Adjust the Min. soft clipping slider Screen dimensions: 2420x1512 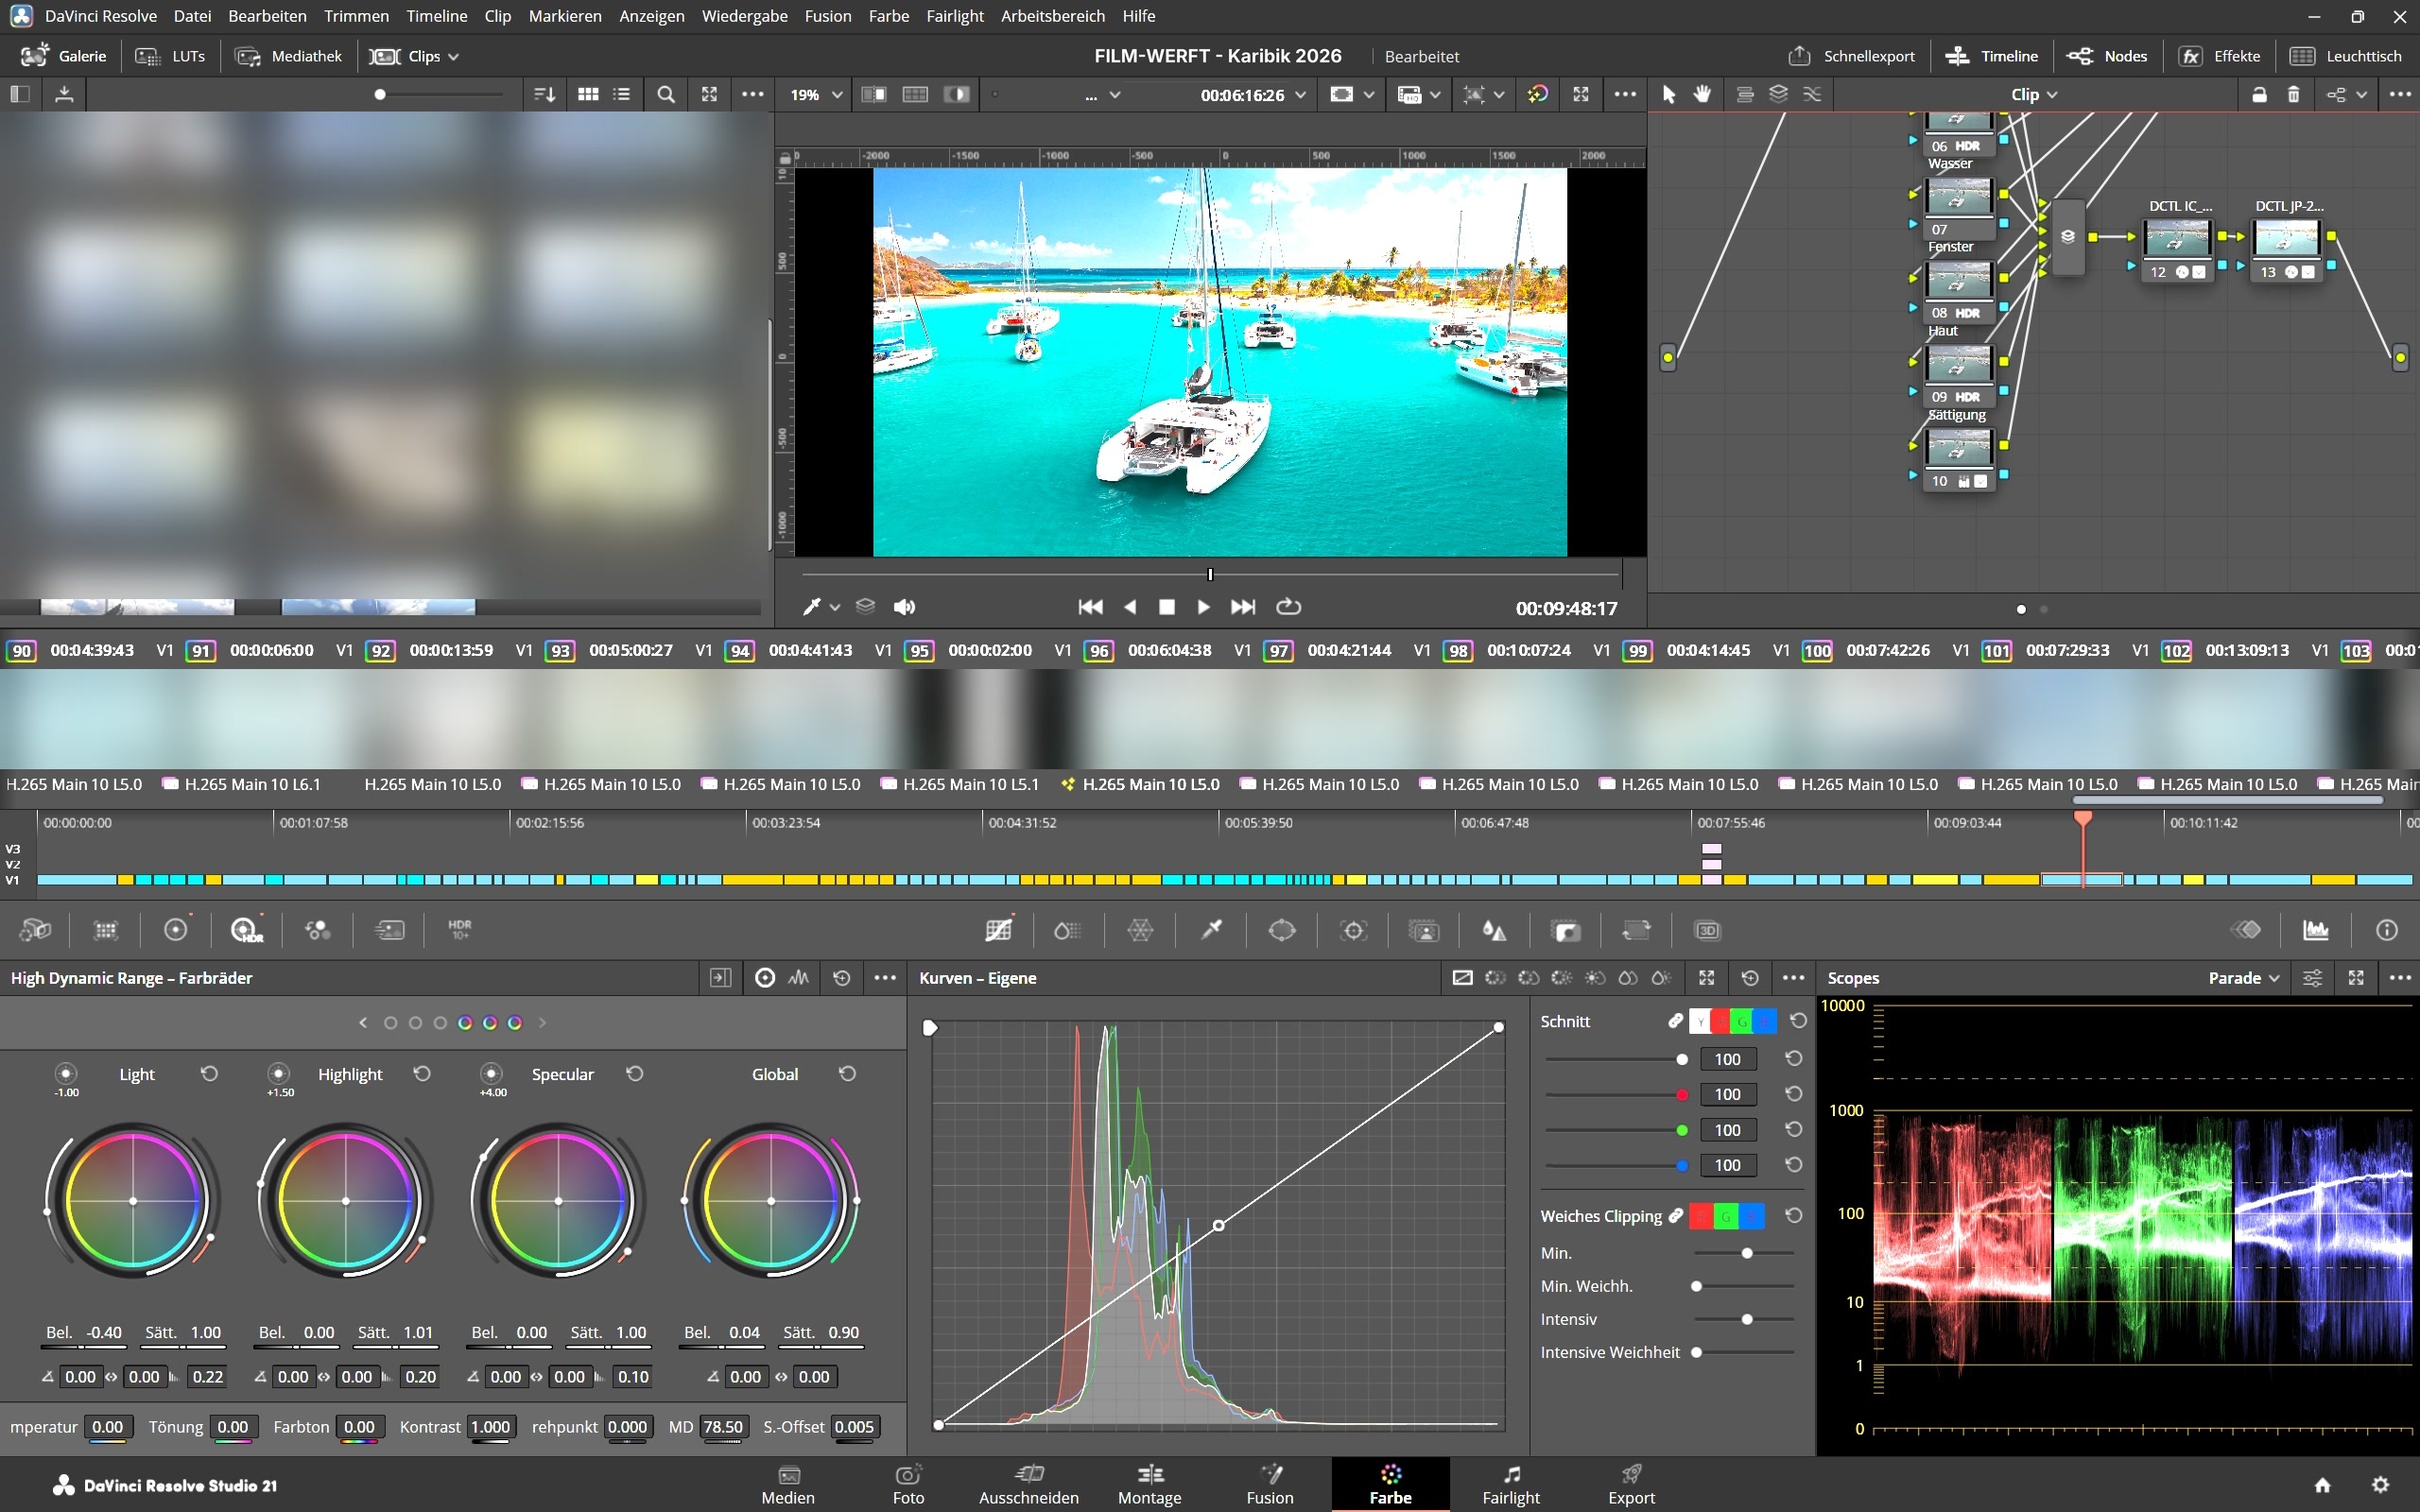[x=1745, y=1253]
